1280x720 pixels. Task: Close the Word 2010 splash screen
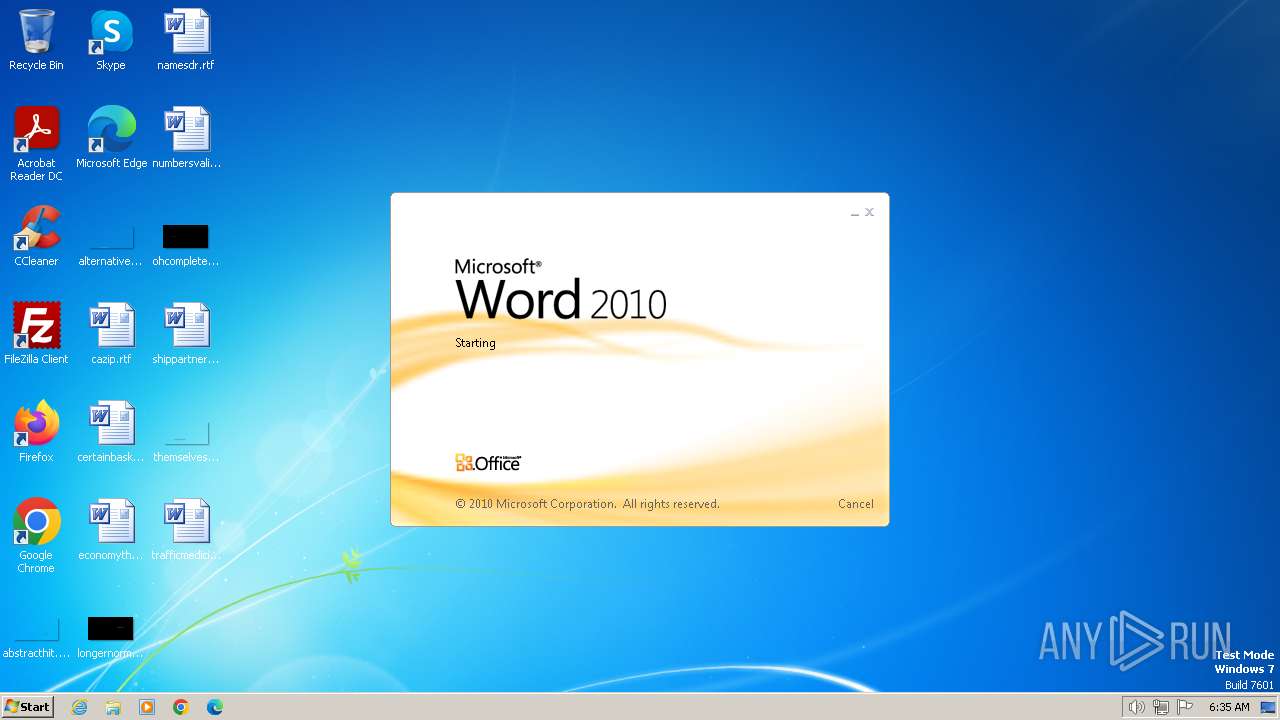pyautogui.click(x=870, y=212)
